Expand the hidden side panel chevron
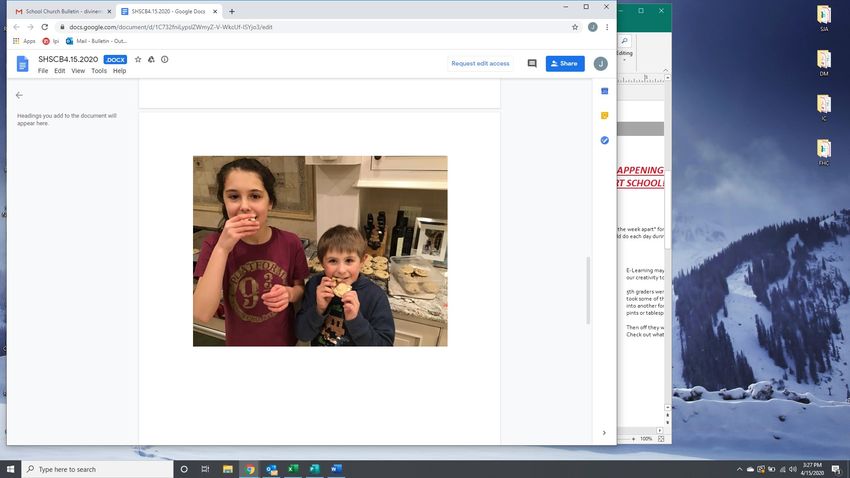The image size is (850, 478). (604, 433)
